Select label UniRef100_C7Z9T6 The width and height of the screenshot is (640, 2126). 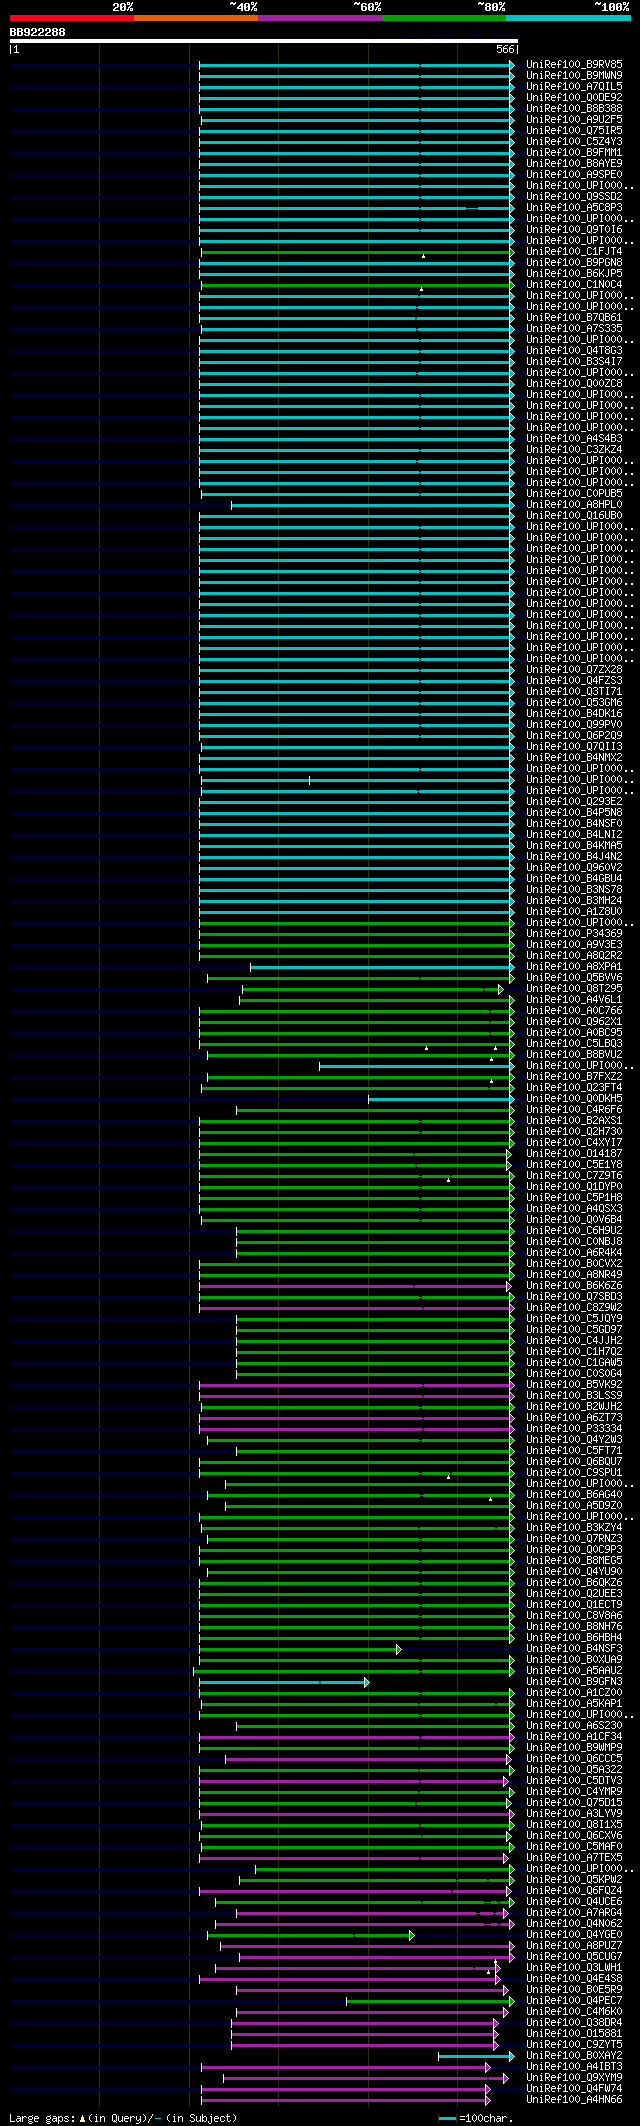click(574, 1175)
